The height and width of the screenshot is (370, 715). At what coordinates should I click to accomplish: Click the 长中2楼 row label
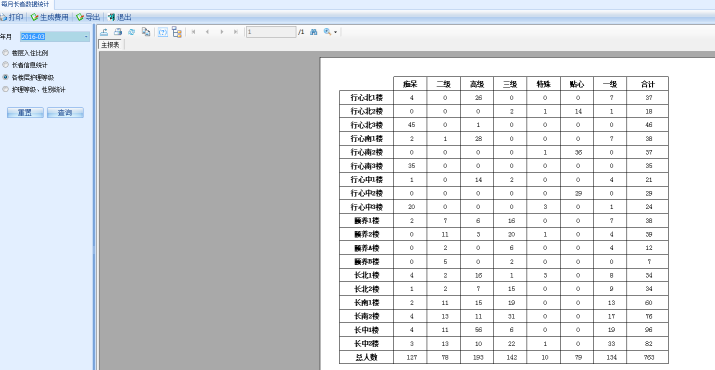coord(367,344)
